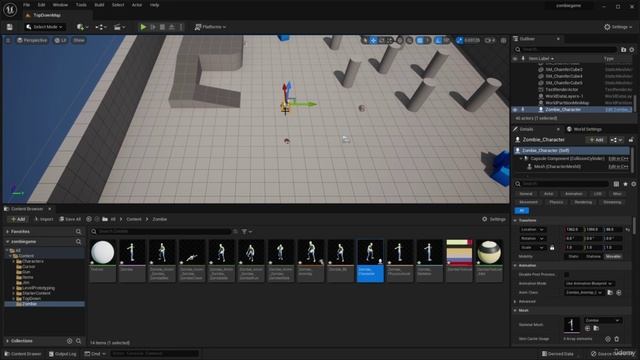Set Mobility to Static
Viewport: 640px width, 360px height.
(573, 256)
